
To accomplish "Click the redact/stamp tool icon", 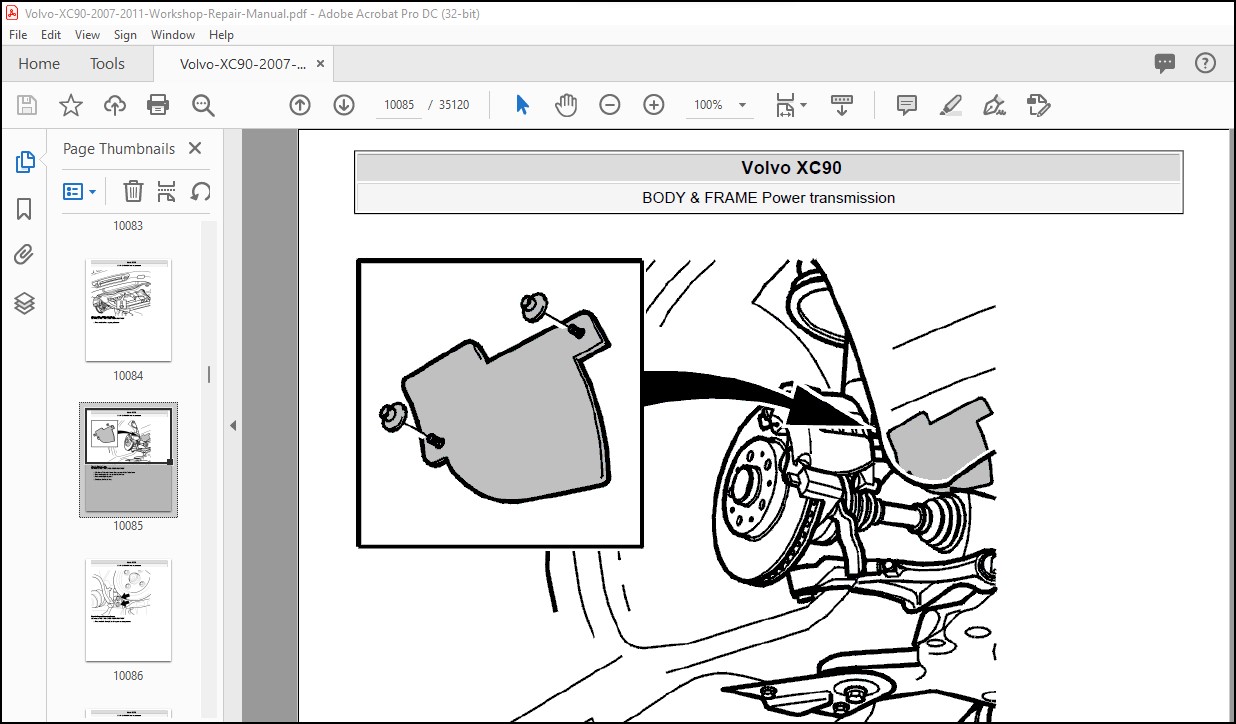I will click(1039, 105).
